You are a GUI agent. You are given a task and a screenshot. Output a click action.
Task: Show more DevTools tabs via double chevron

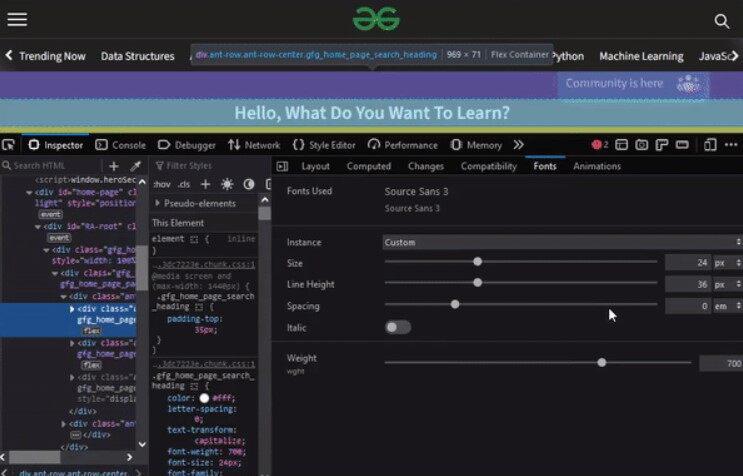[x=518, y=144]
